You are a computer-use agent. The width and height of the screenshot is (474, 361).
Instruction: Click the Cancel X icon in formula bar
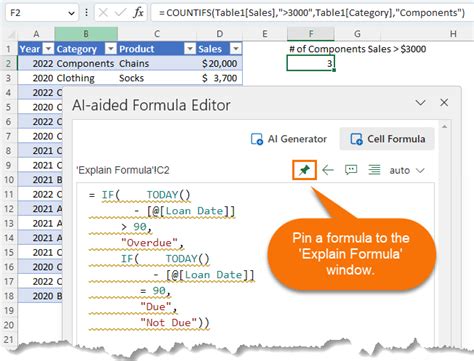tap(103, 13)
